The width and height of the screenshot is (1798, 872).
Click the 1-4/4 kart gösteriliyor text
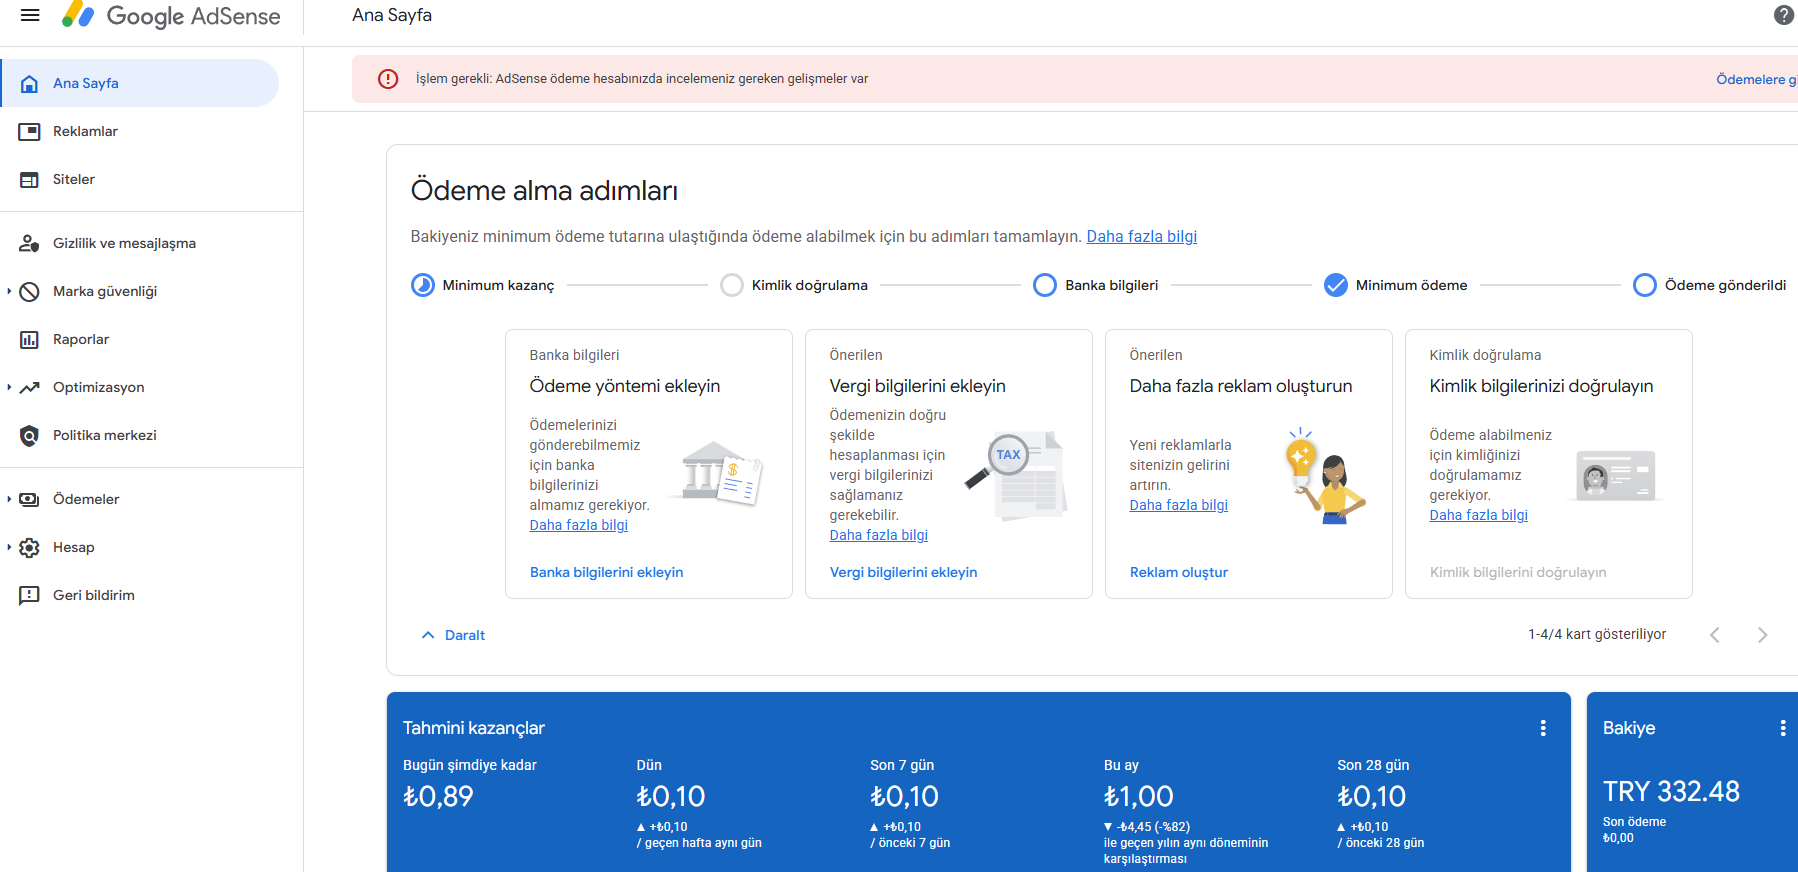point(1597,634)
